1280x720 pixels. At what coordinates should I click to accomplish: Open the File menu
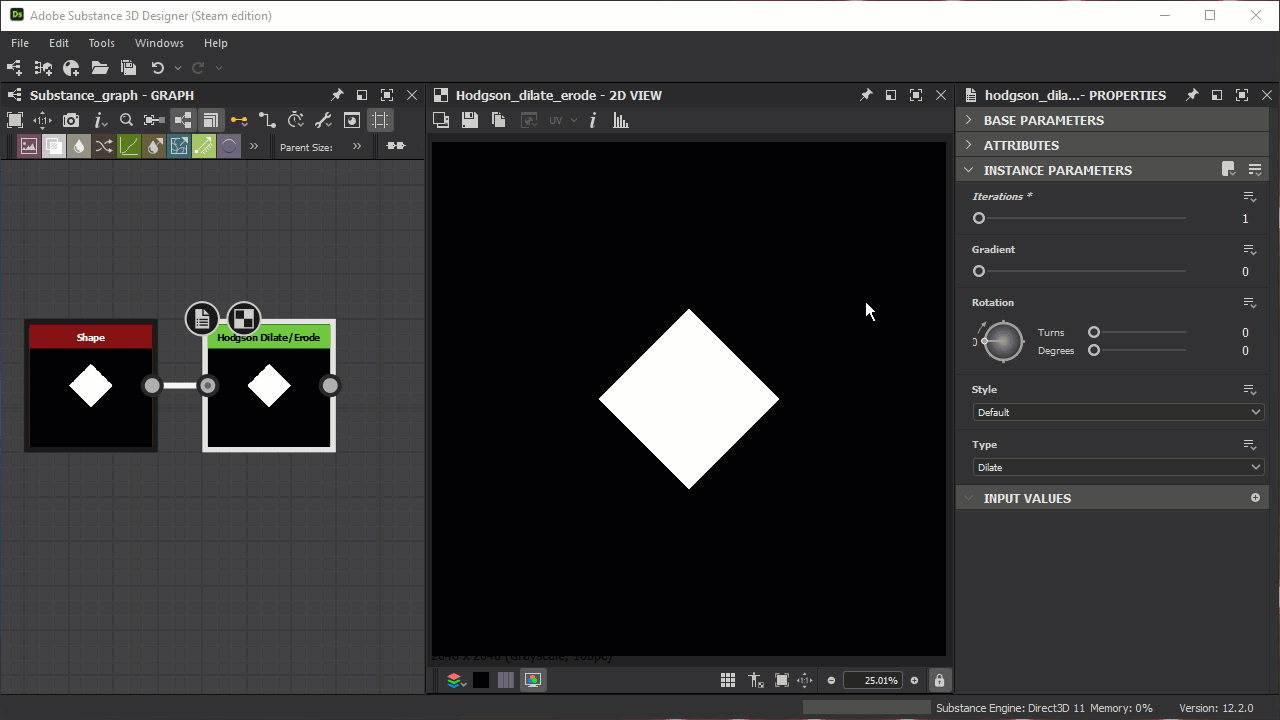(20, 43)
